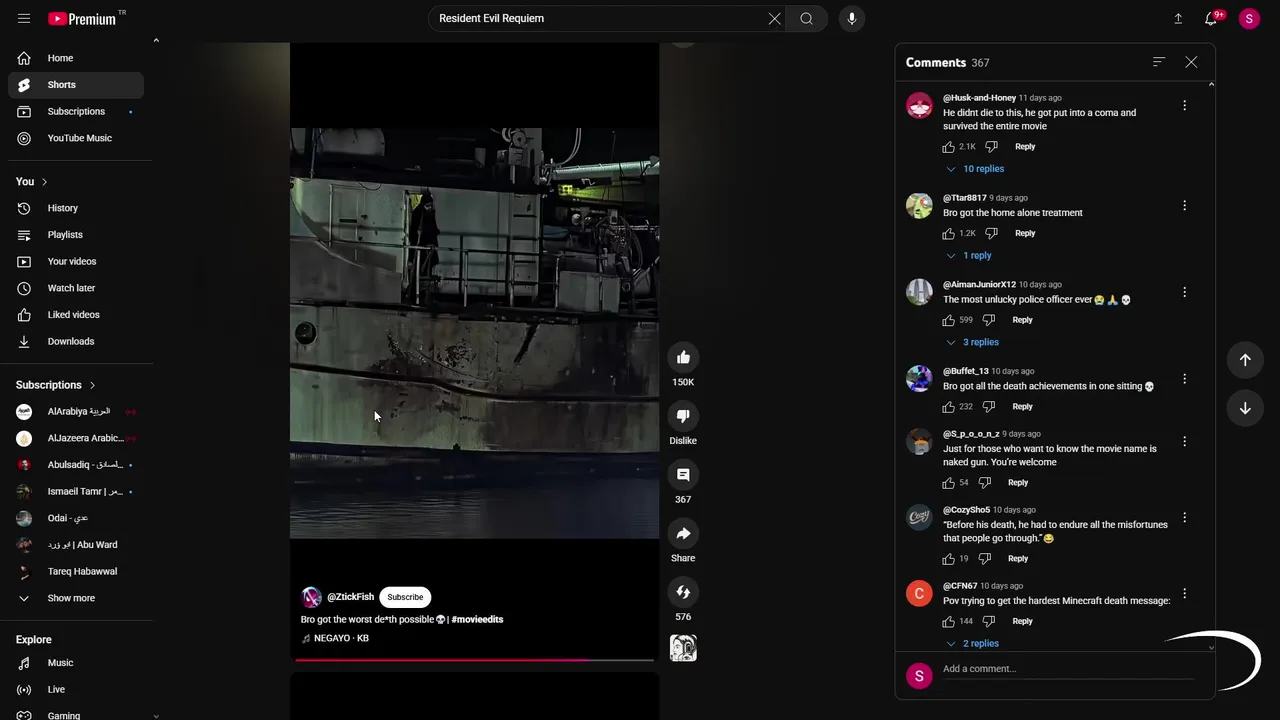Open Liked videos in the sidebar
The image size is (1280, 720).
click(76, 315)
